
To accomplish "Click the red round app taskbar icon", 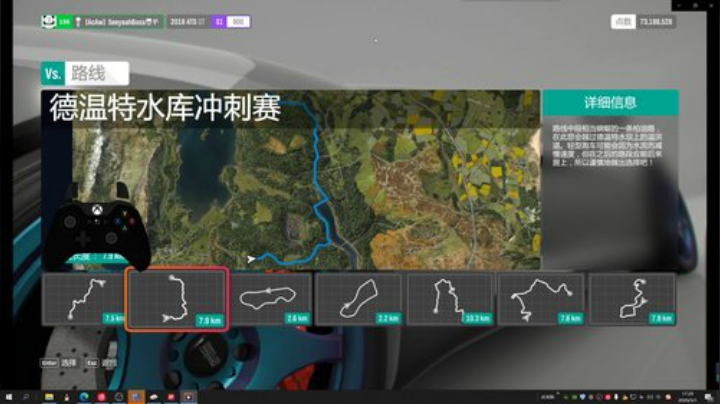I will tap(101, 397).
